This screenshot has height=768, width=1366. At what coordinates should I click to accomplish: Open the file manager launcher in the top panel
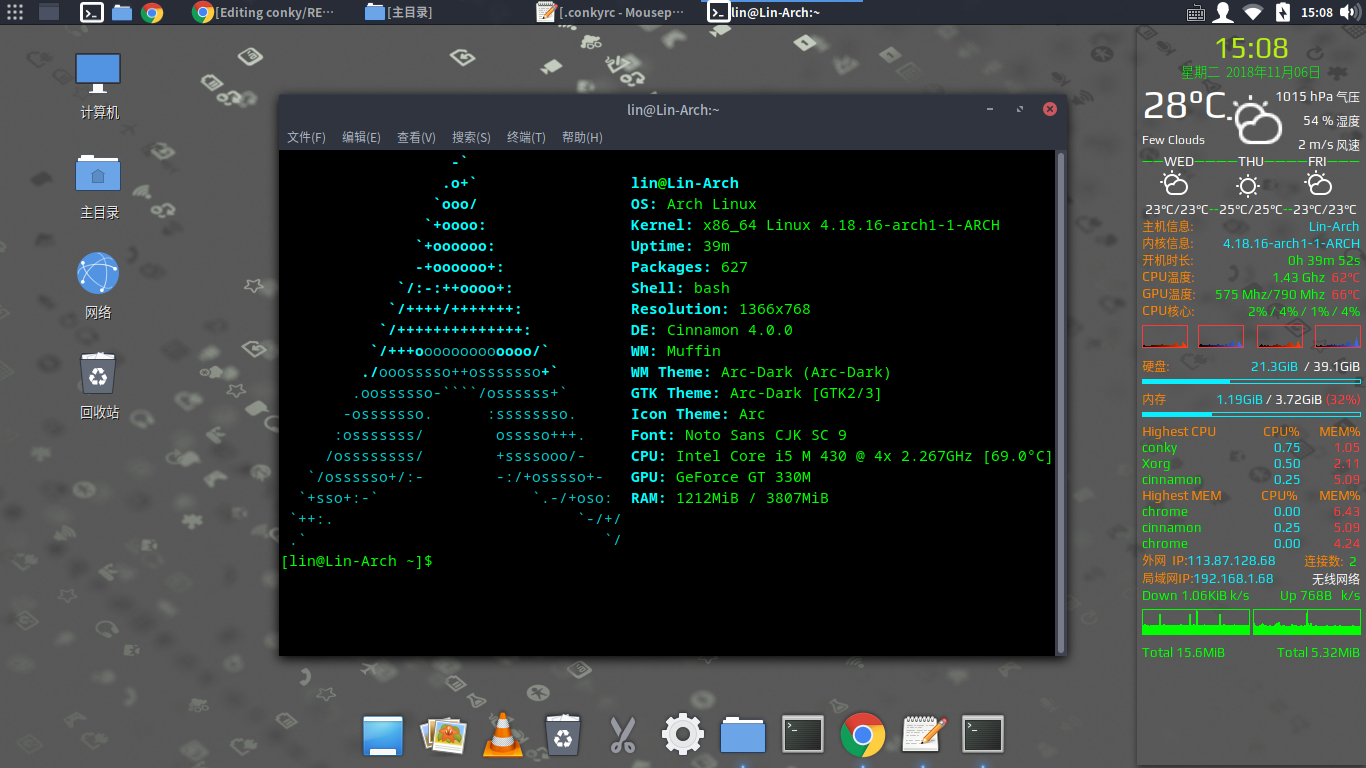click(x=122, y=13)
